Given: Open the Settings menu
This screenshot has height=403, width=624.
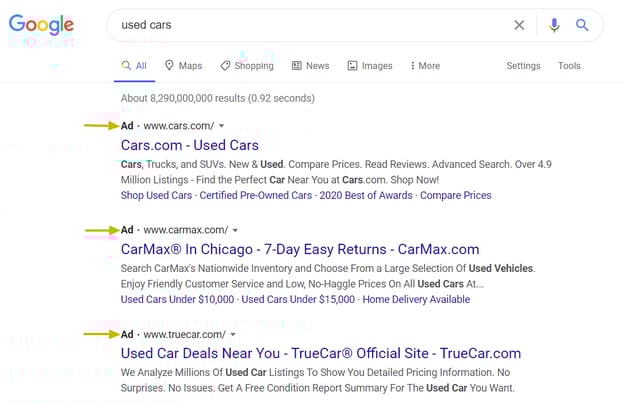Looking at the screenshot, I should point(523,66).
